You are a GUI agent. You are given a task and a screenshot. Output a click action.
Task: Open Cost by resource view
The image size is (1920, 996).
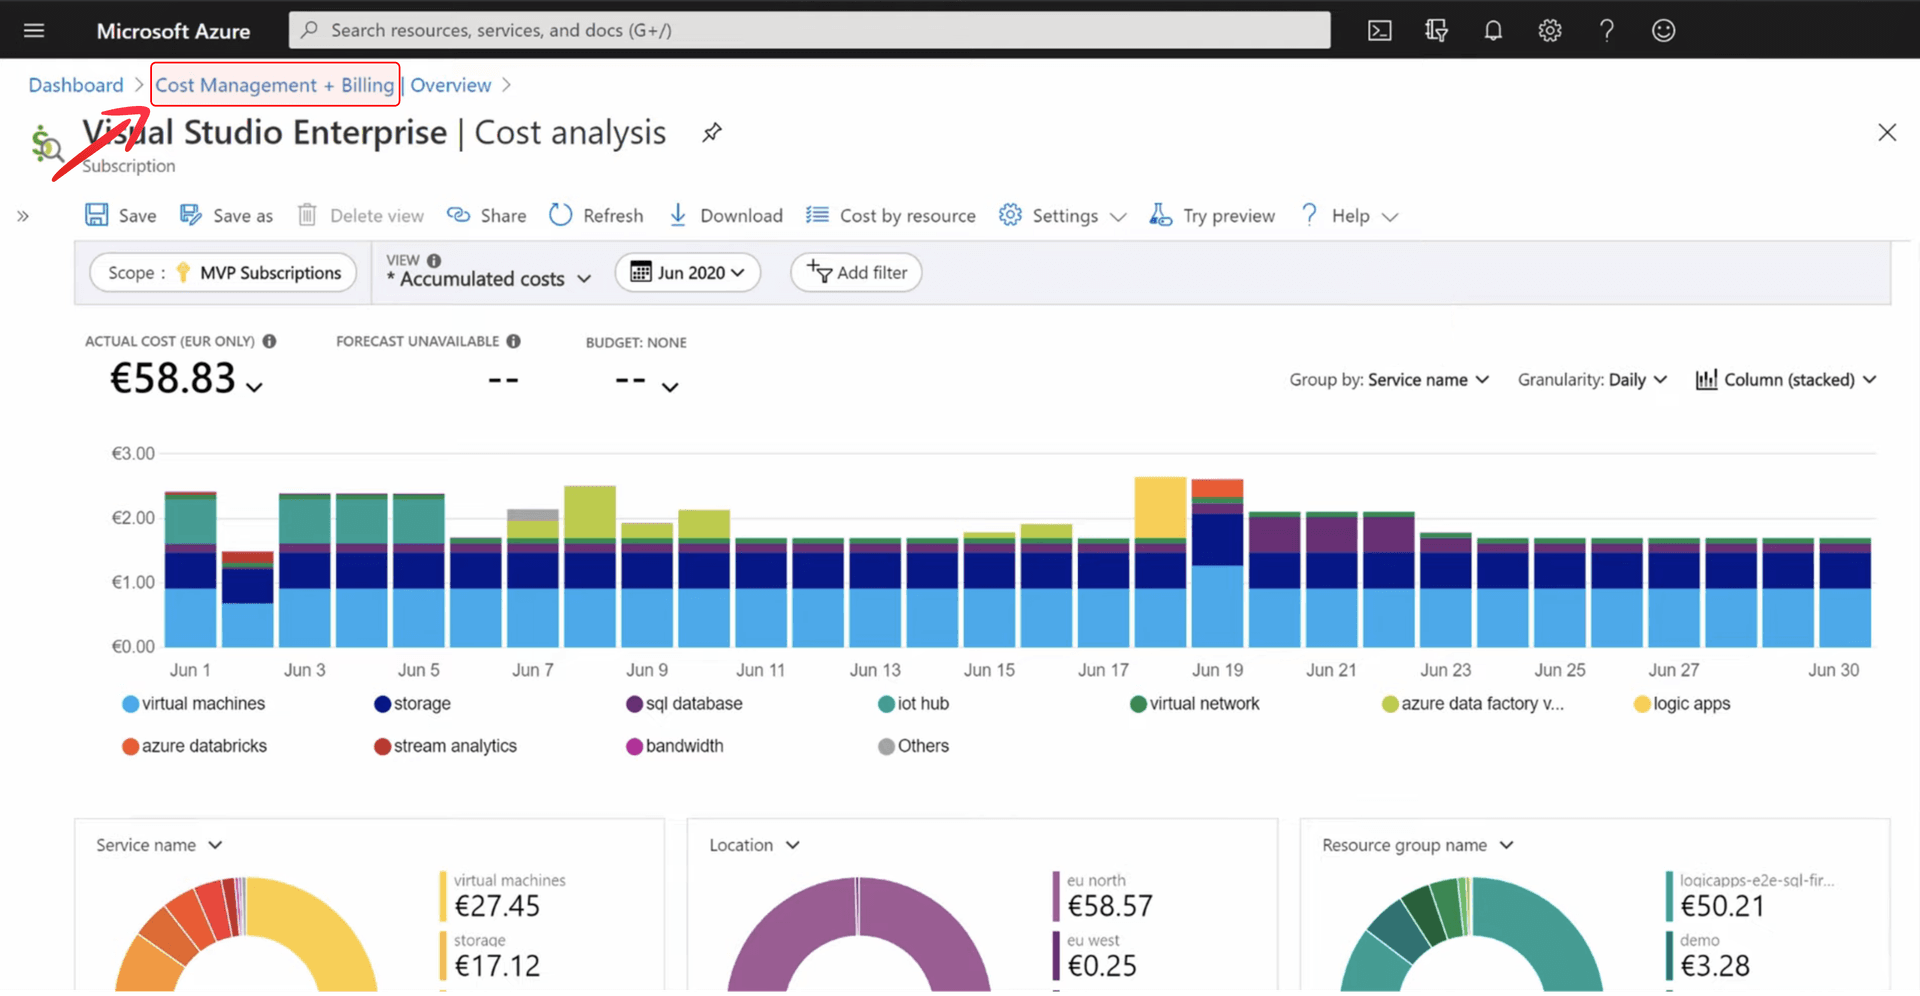click(891, 216)
